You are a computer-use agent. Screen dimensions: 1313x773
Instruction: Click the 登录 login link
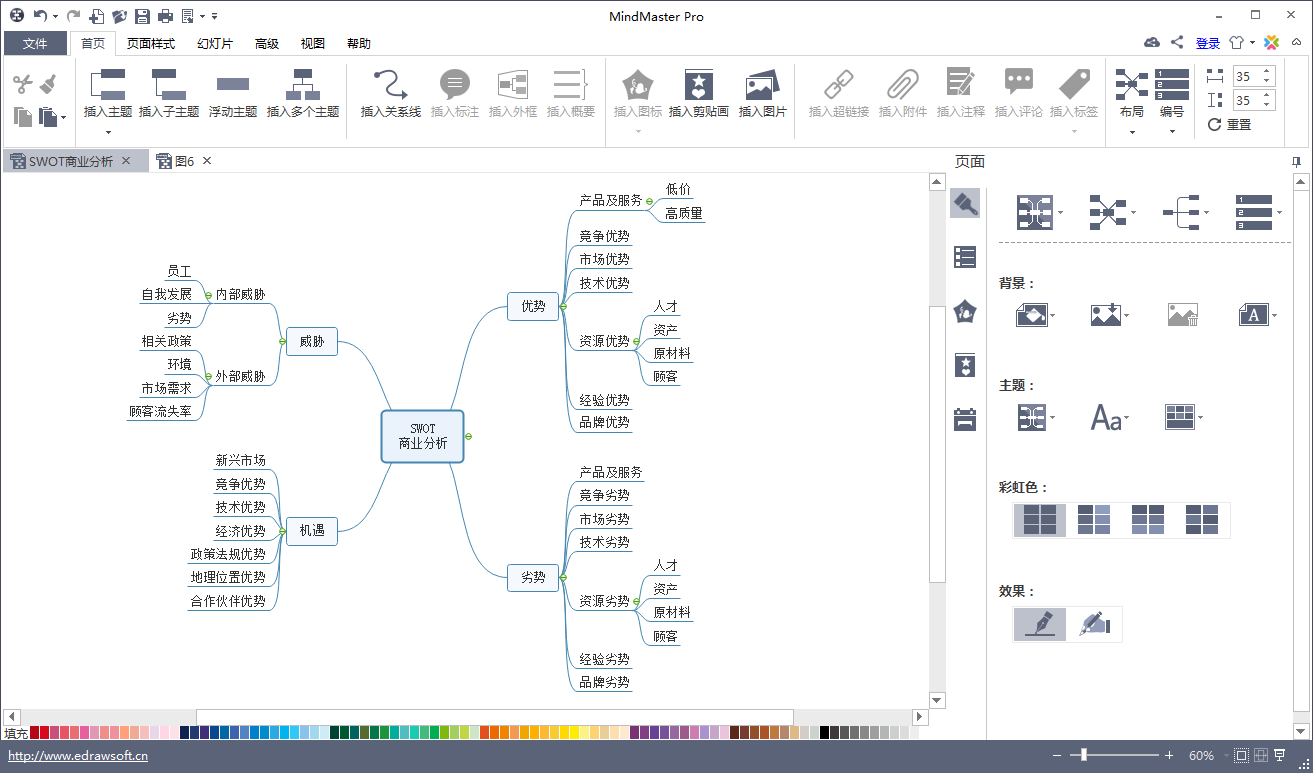click(1208, 43)
